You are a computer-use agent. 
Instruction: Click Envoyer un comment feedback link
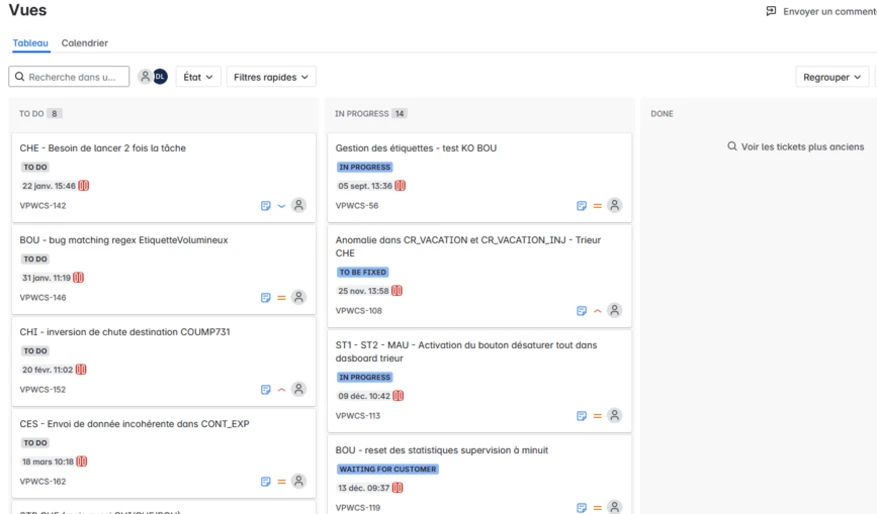pos(829,11)
